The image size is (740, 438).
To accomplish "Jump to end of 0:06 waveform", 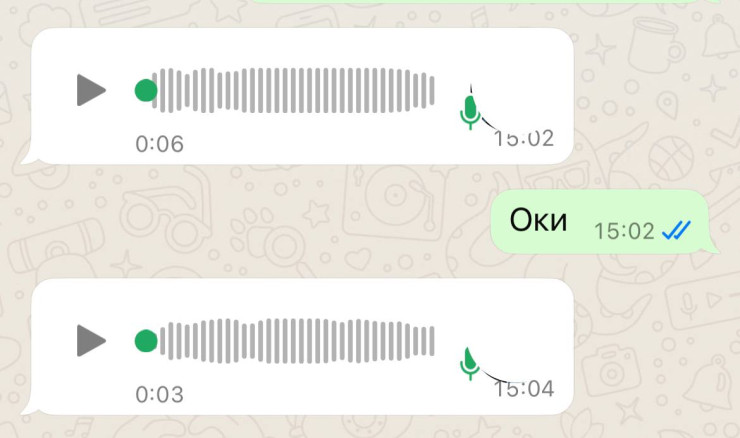I will (431, 91).
